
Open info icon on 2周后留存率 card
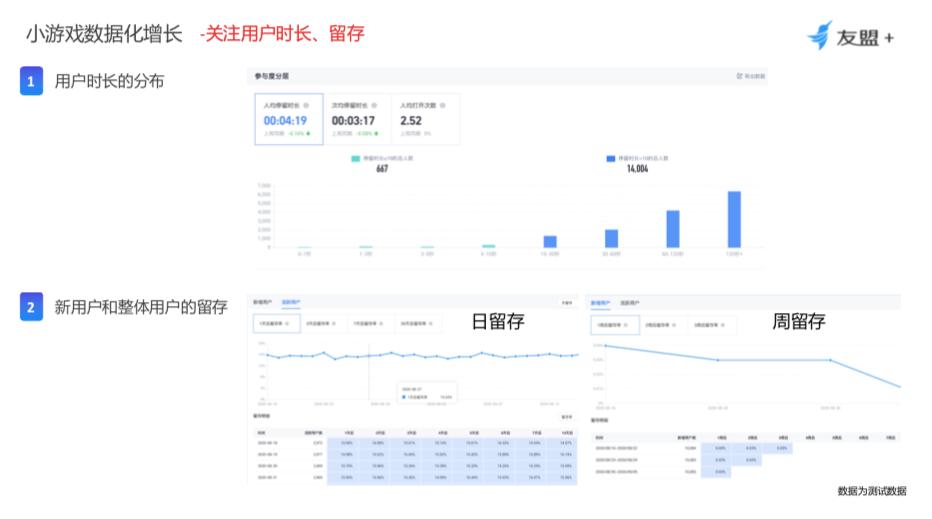674,325
